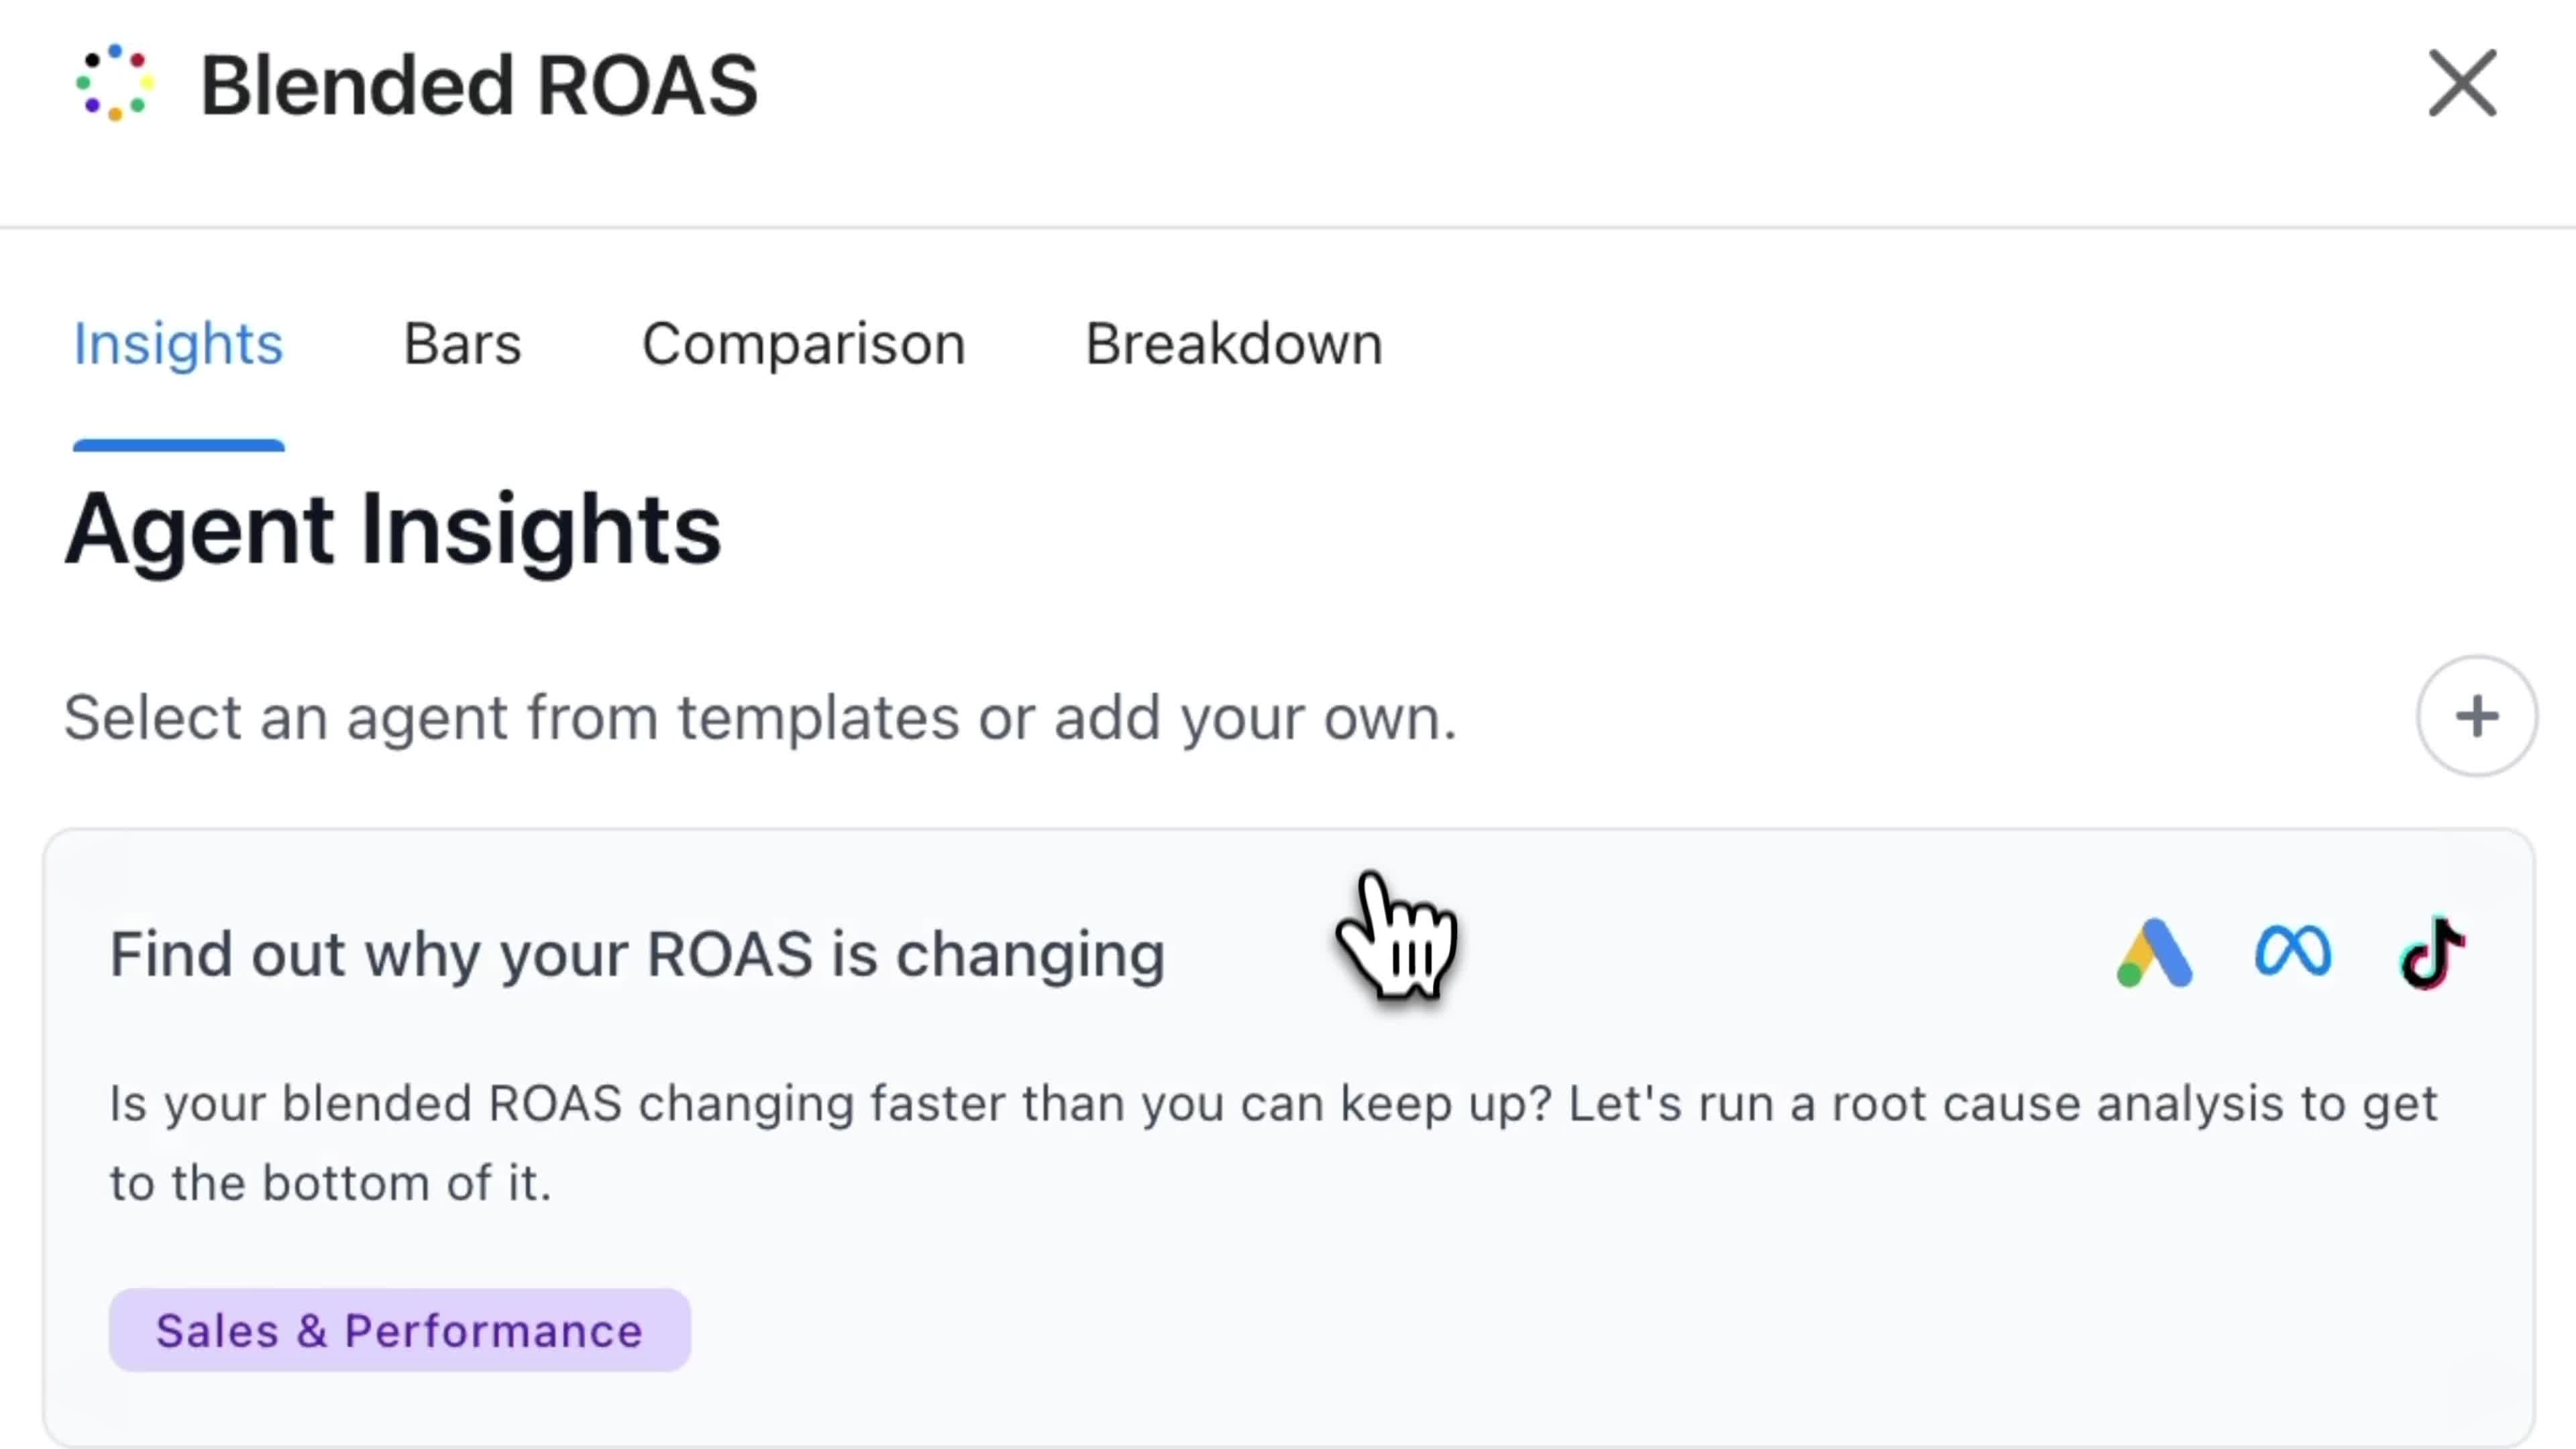Click the divider line below the header
The height and width of the screenshot is (1449, 2576).
[x=1288, y=228]
